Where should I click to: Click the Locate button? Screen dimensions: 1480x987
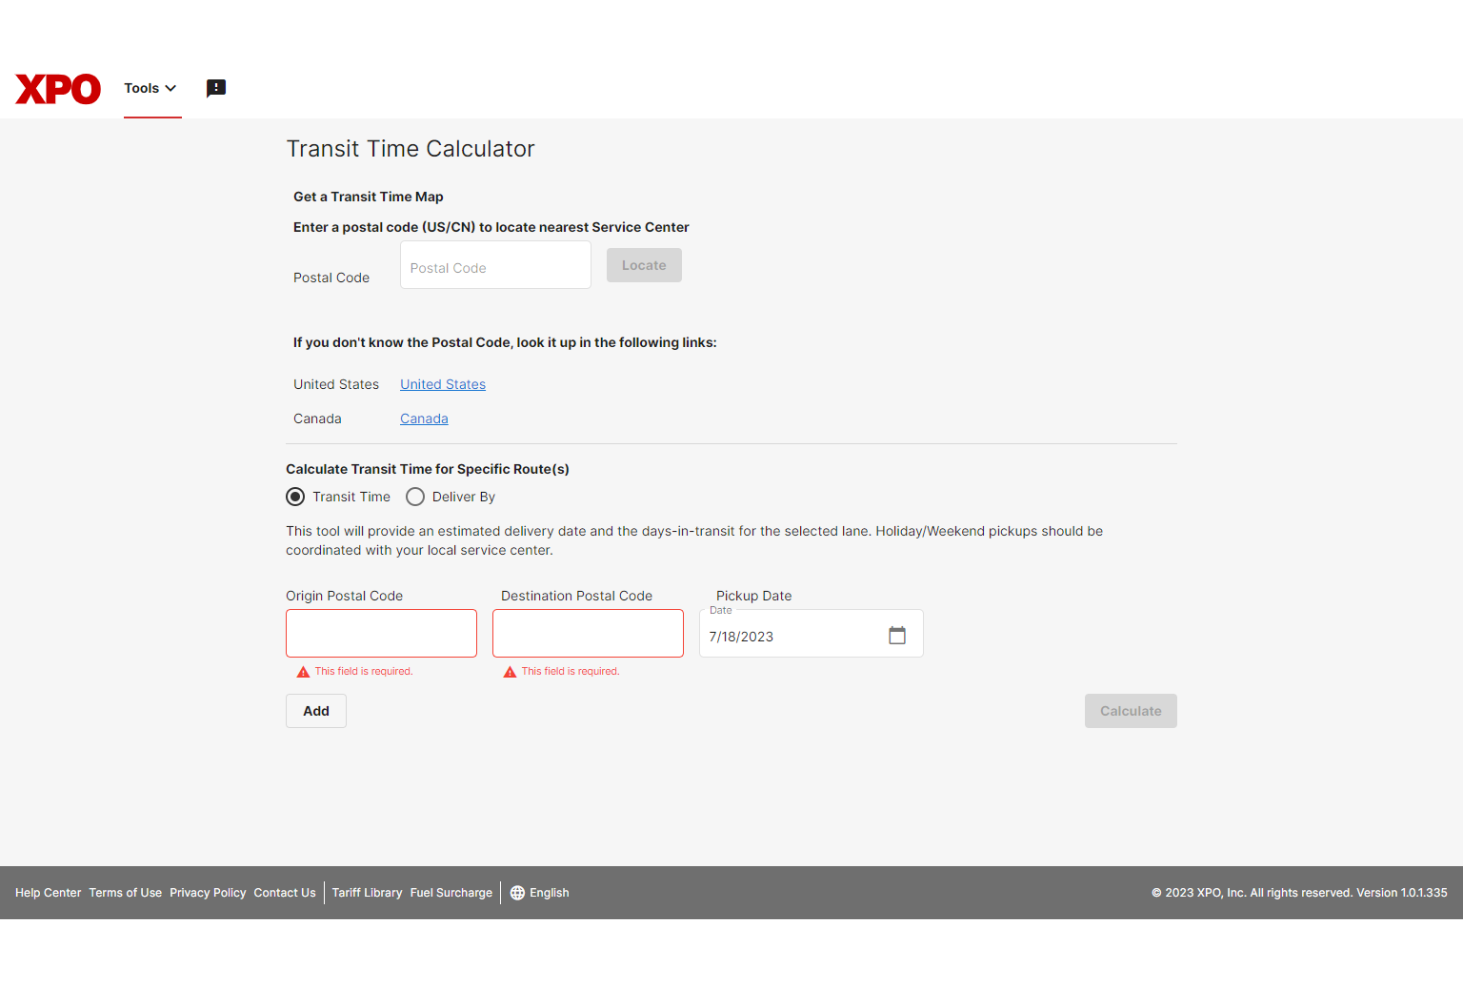tap(643, 264)
